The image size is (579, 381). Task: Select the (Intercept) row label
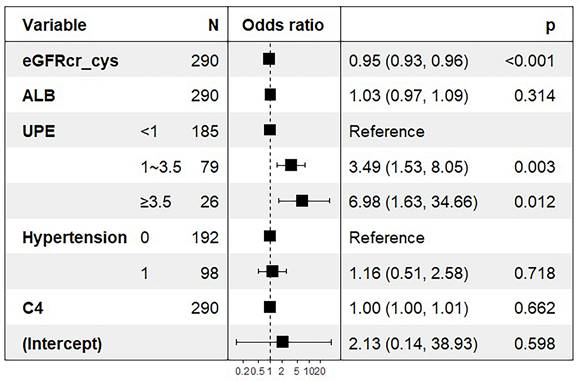(x=62, y=344)
